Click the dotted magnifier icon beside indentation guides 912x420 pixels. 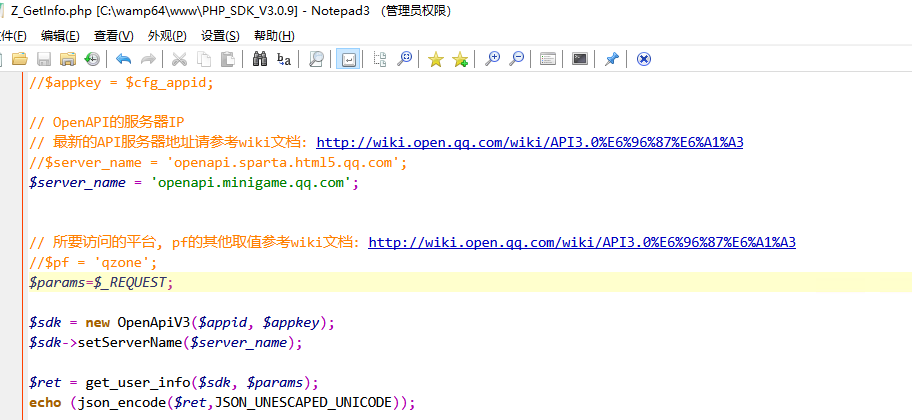point(404,59)
